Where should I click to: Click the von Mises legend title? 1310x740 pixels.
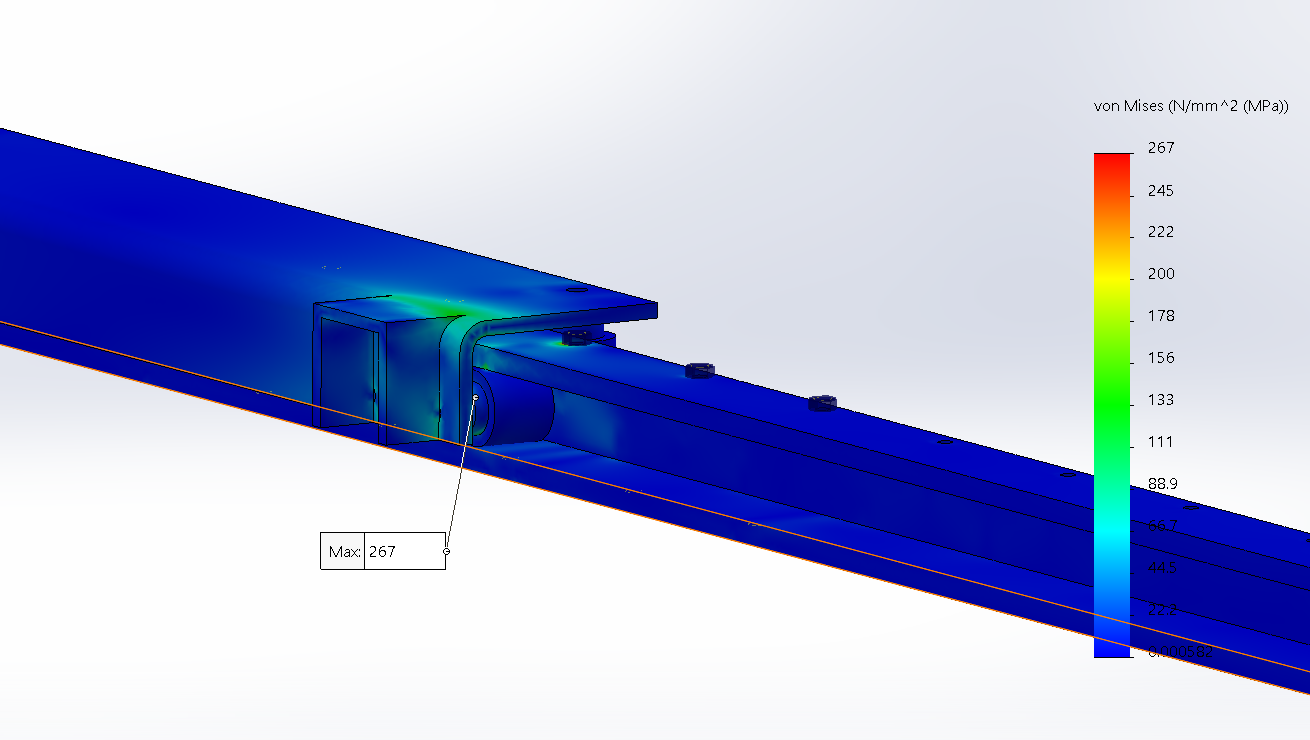click(x=1191, y=106)
